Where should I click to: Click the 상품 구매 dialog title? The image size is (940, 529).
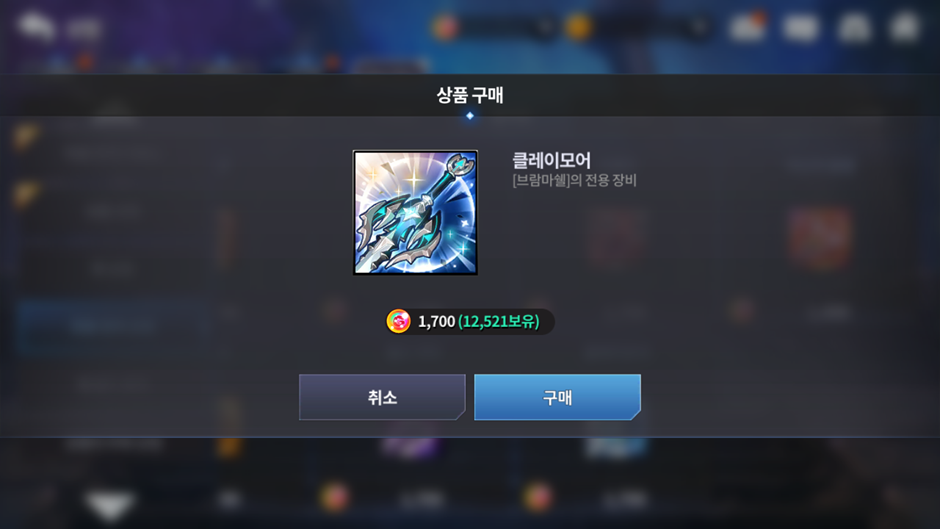[469, 95]
